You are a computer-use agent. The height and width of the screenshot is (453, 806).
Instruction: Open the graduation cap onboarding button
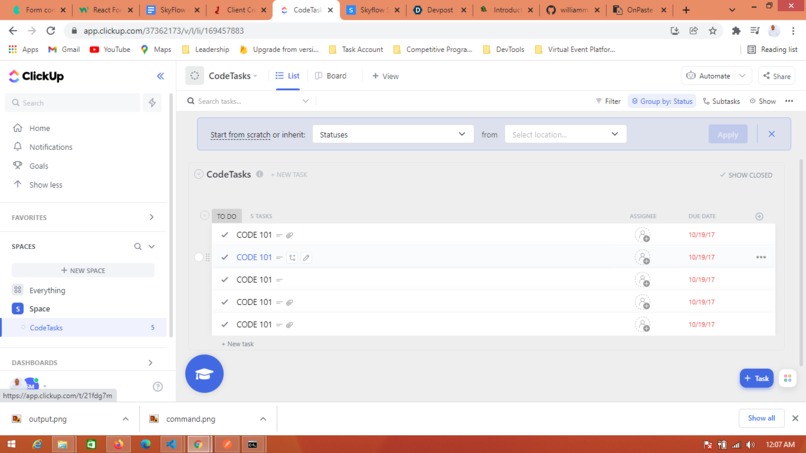click(204, 374)
